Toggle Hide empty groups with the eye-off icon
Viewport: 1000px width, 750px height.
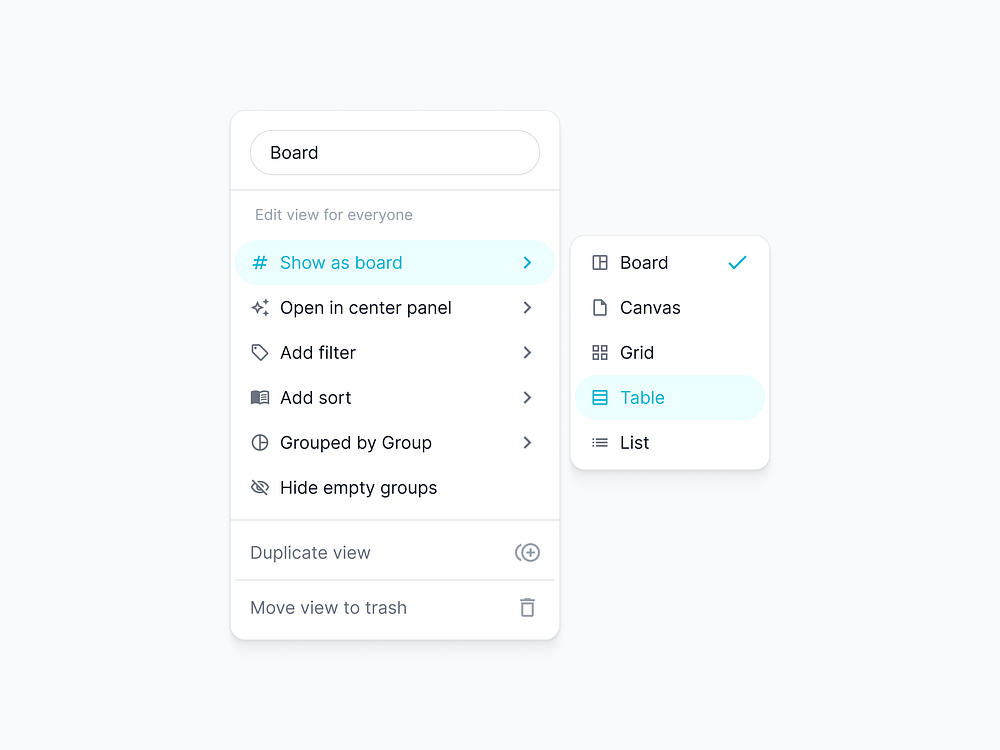click(260, 487)
